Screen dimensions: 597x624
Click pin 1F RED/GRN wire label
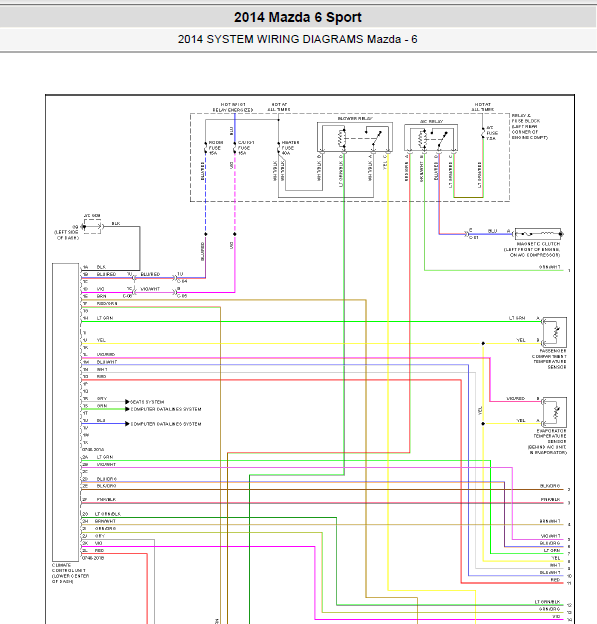107,303
